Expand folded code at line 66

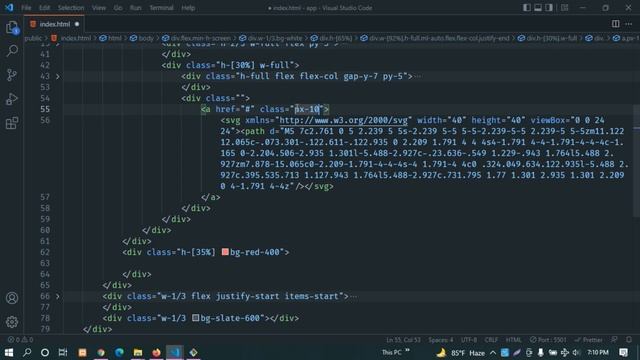58,296
